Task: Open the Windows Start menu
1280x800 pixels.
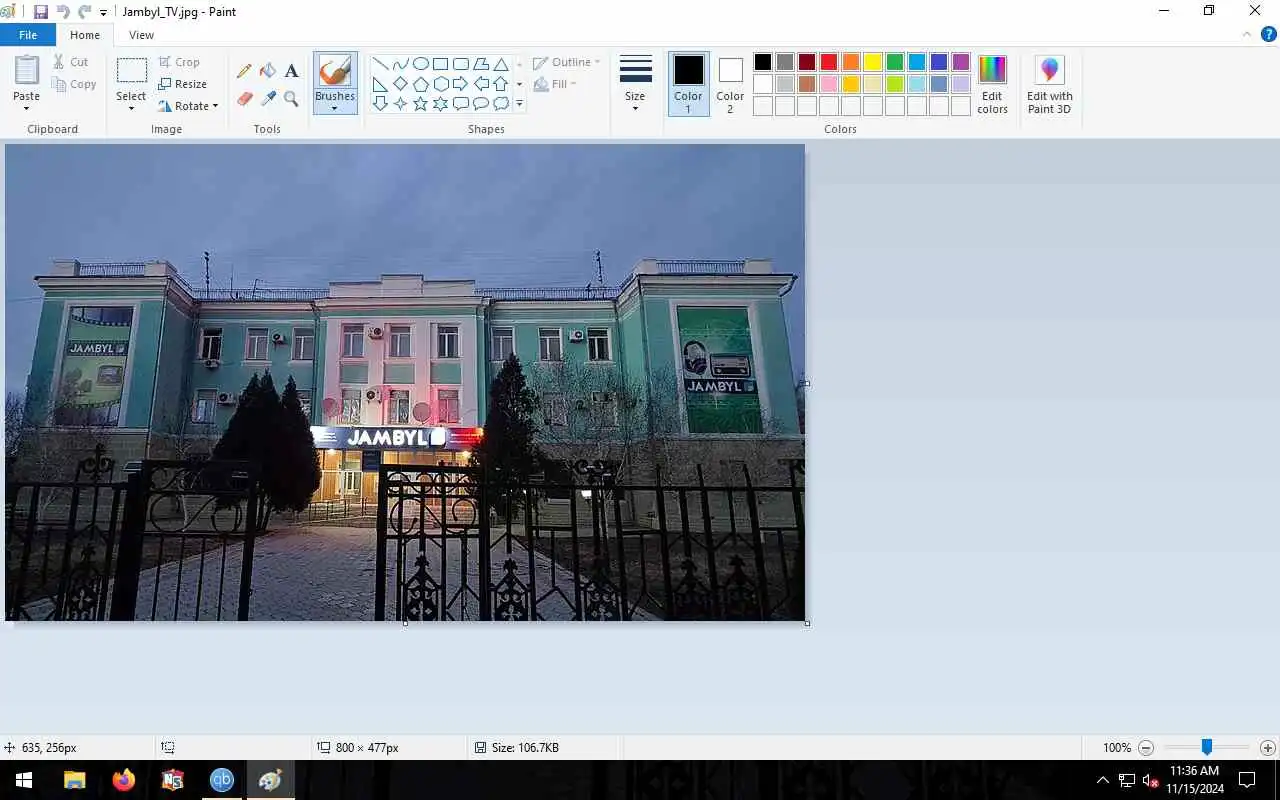Action: (24, 780)
